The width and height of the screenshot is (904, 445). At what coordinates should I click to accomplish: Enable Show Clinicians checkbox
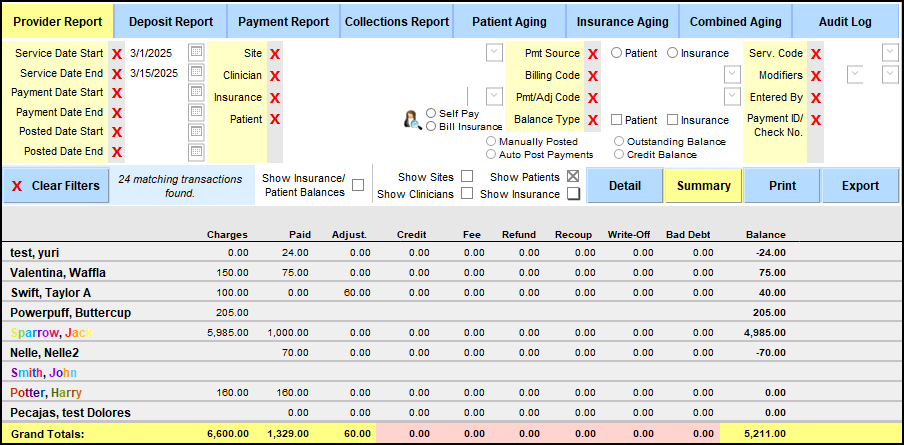pos(468,193)
